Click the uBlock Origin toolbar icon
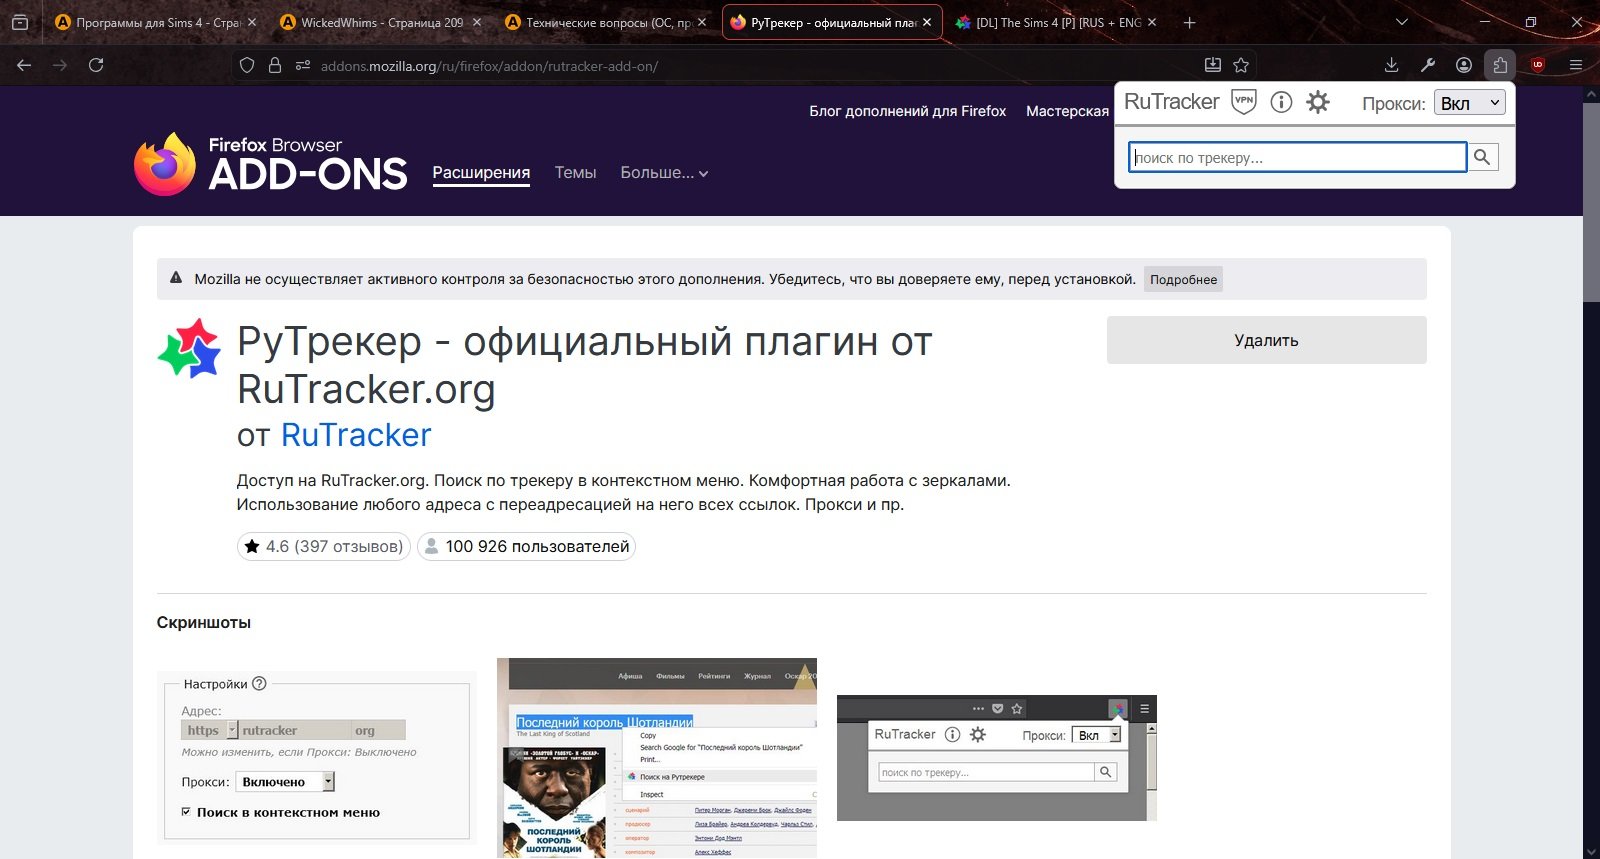This screenshot has width=1600, height=859. pos(1538,65)
